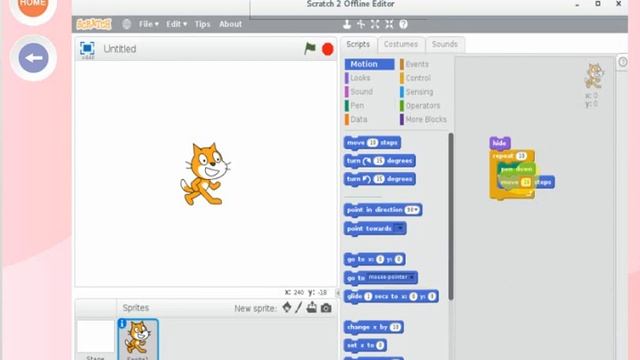This screenshot has width=640, height=360.
Task: Select the Sprite1 thumbnail
Action: coord(138,340)
